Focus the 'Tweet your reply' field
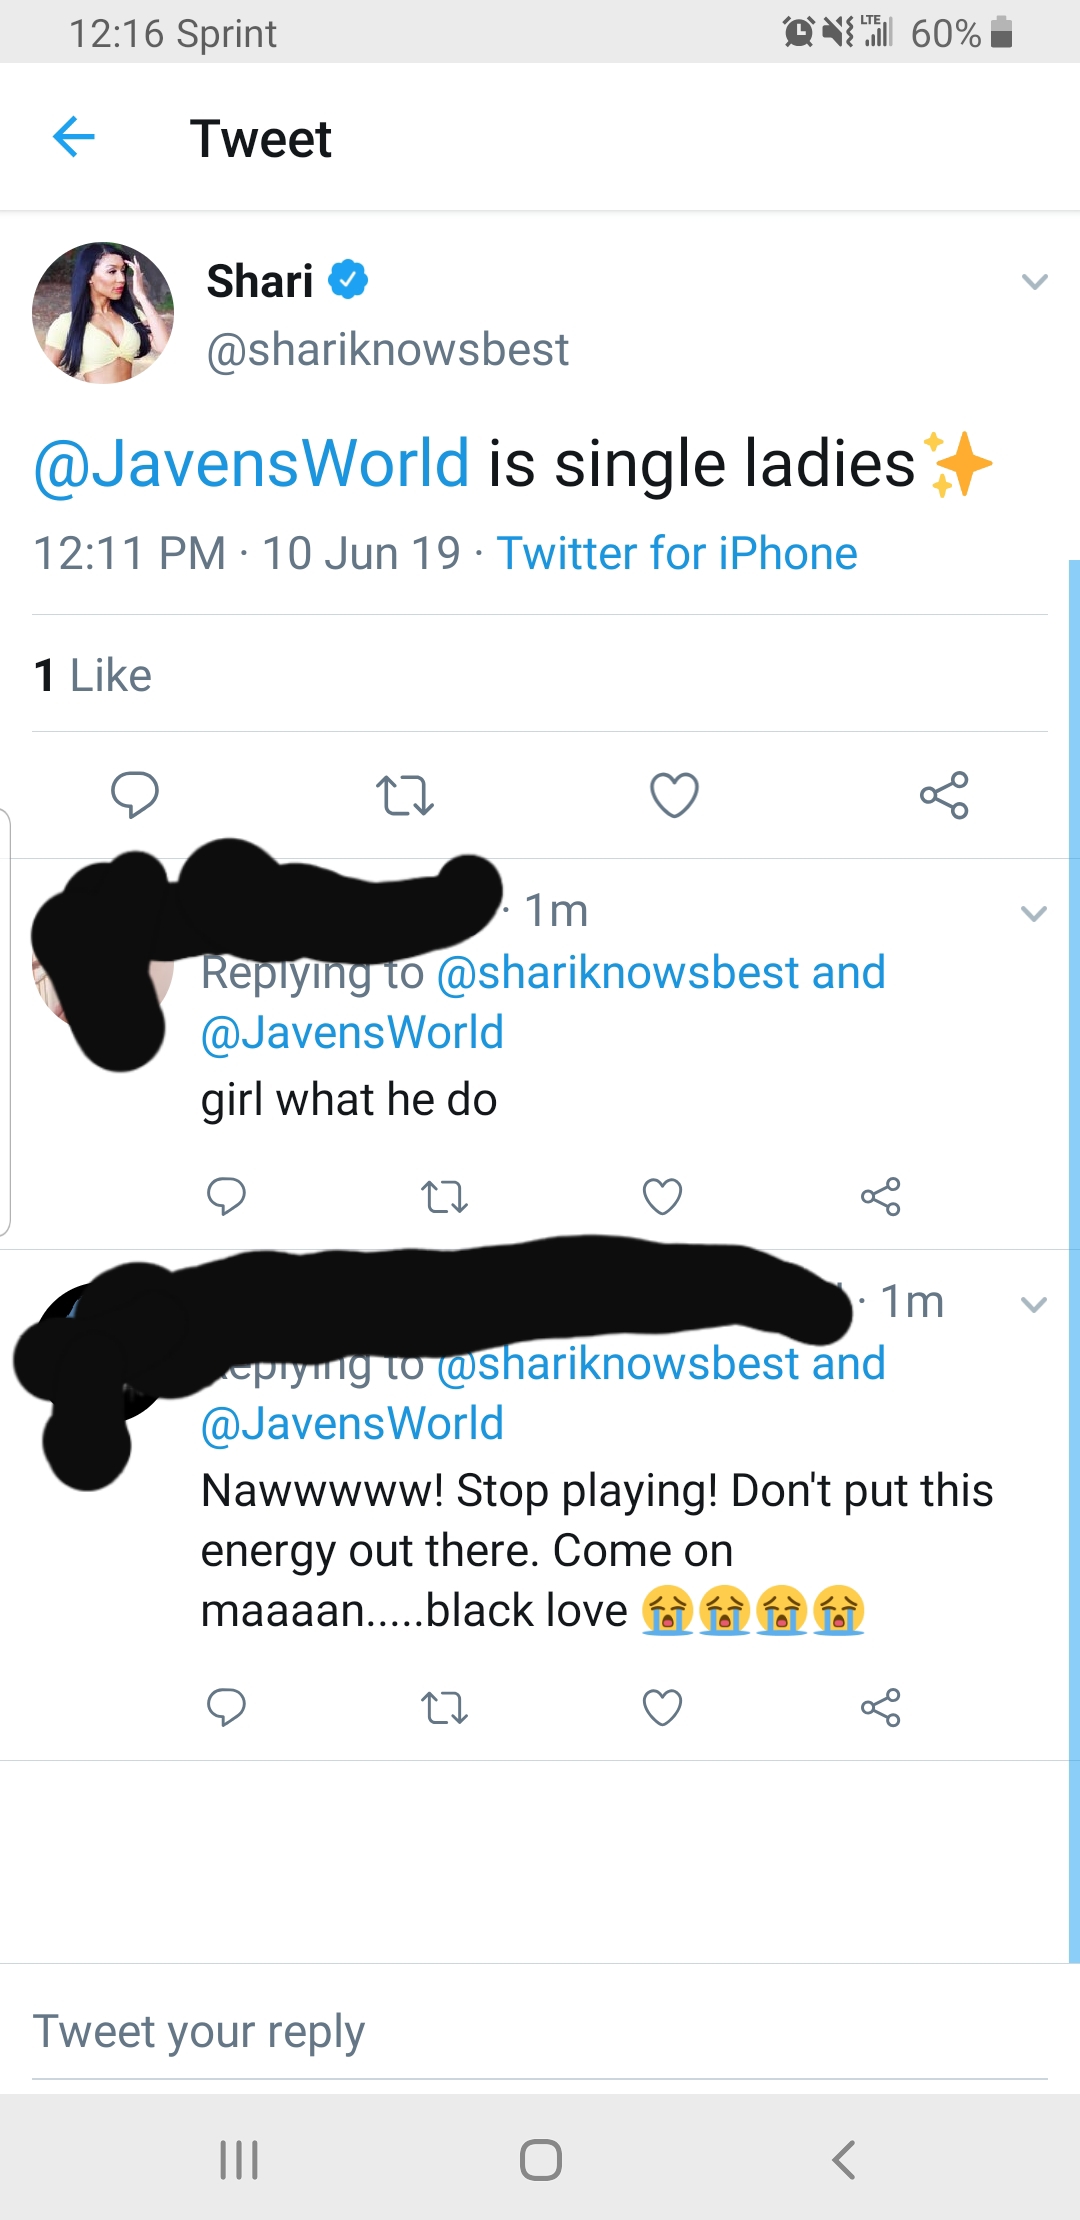Viewport: 1080px width, 2220px height. point(540,2032)
